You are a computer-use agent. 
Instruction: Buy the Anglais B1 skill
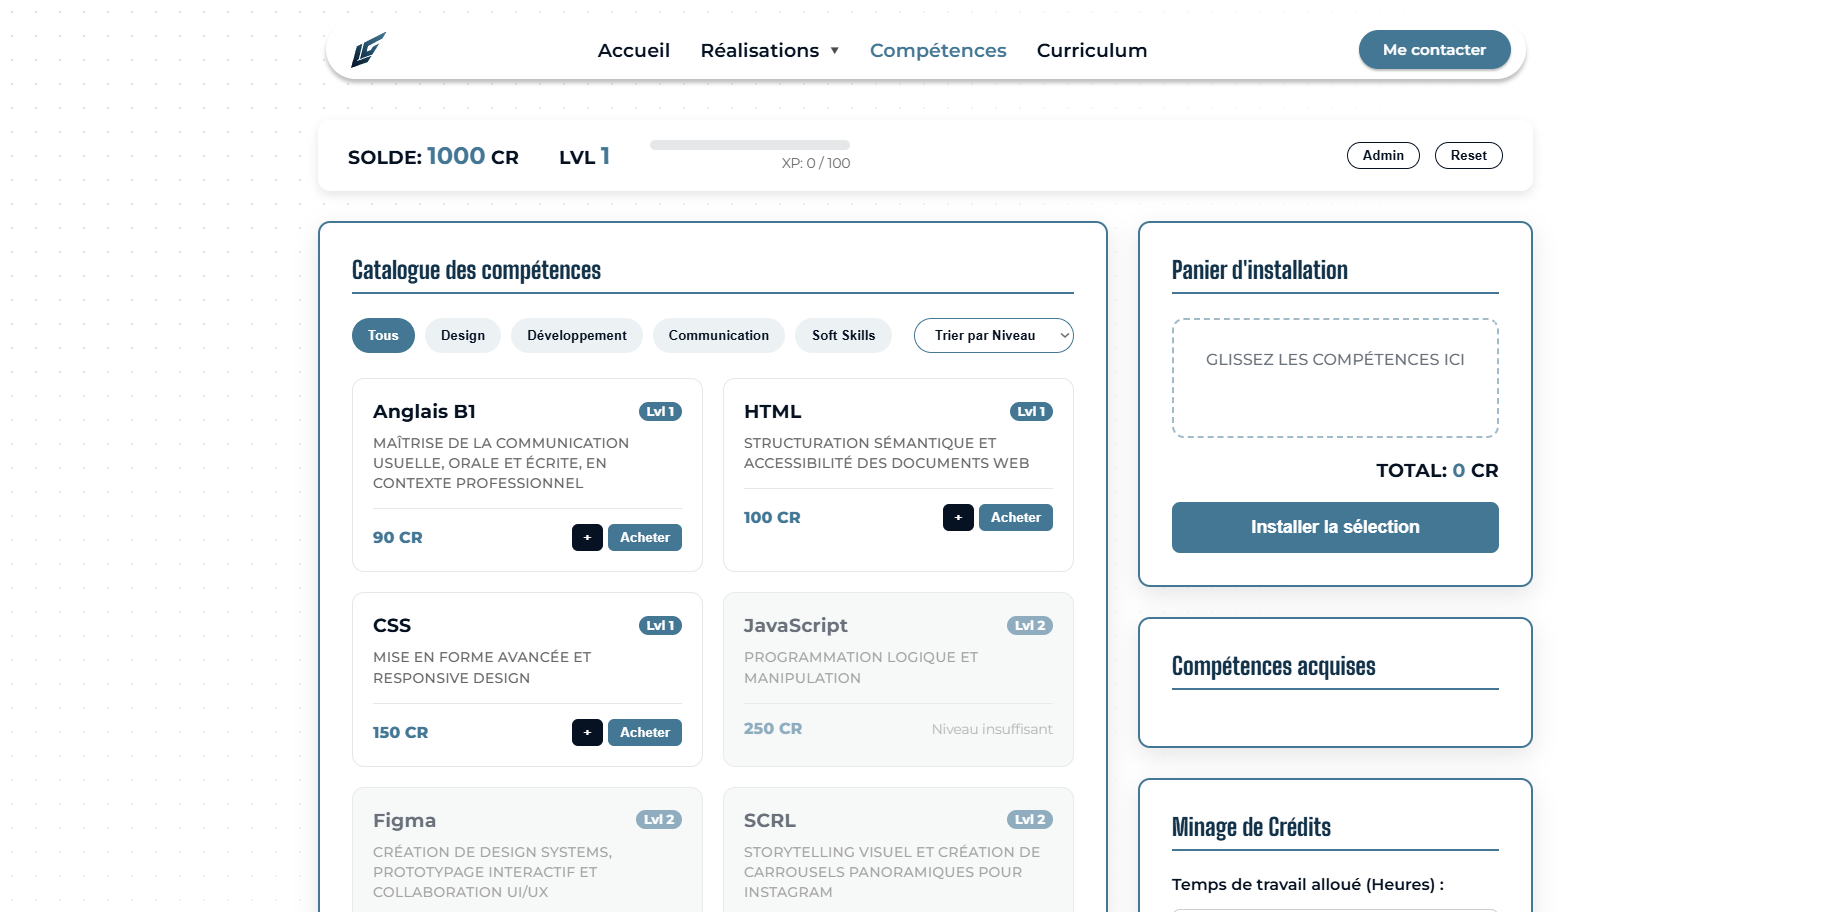click(x=644, y=537)
